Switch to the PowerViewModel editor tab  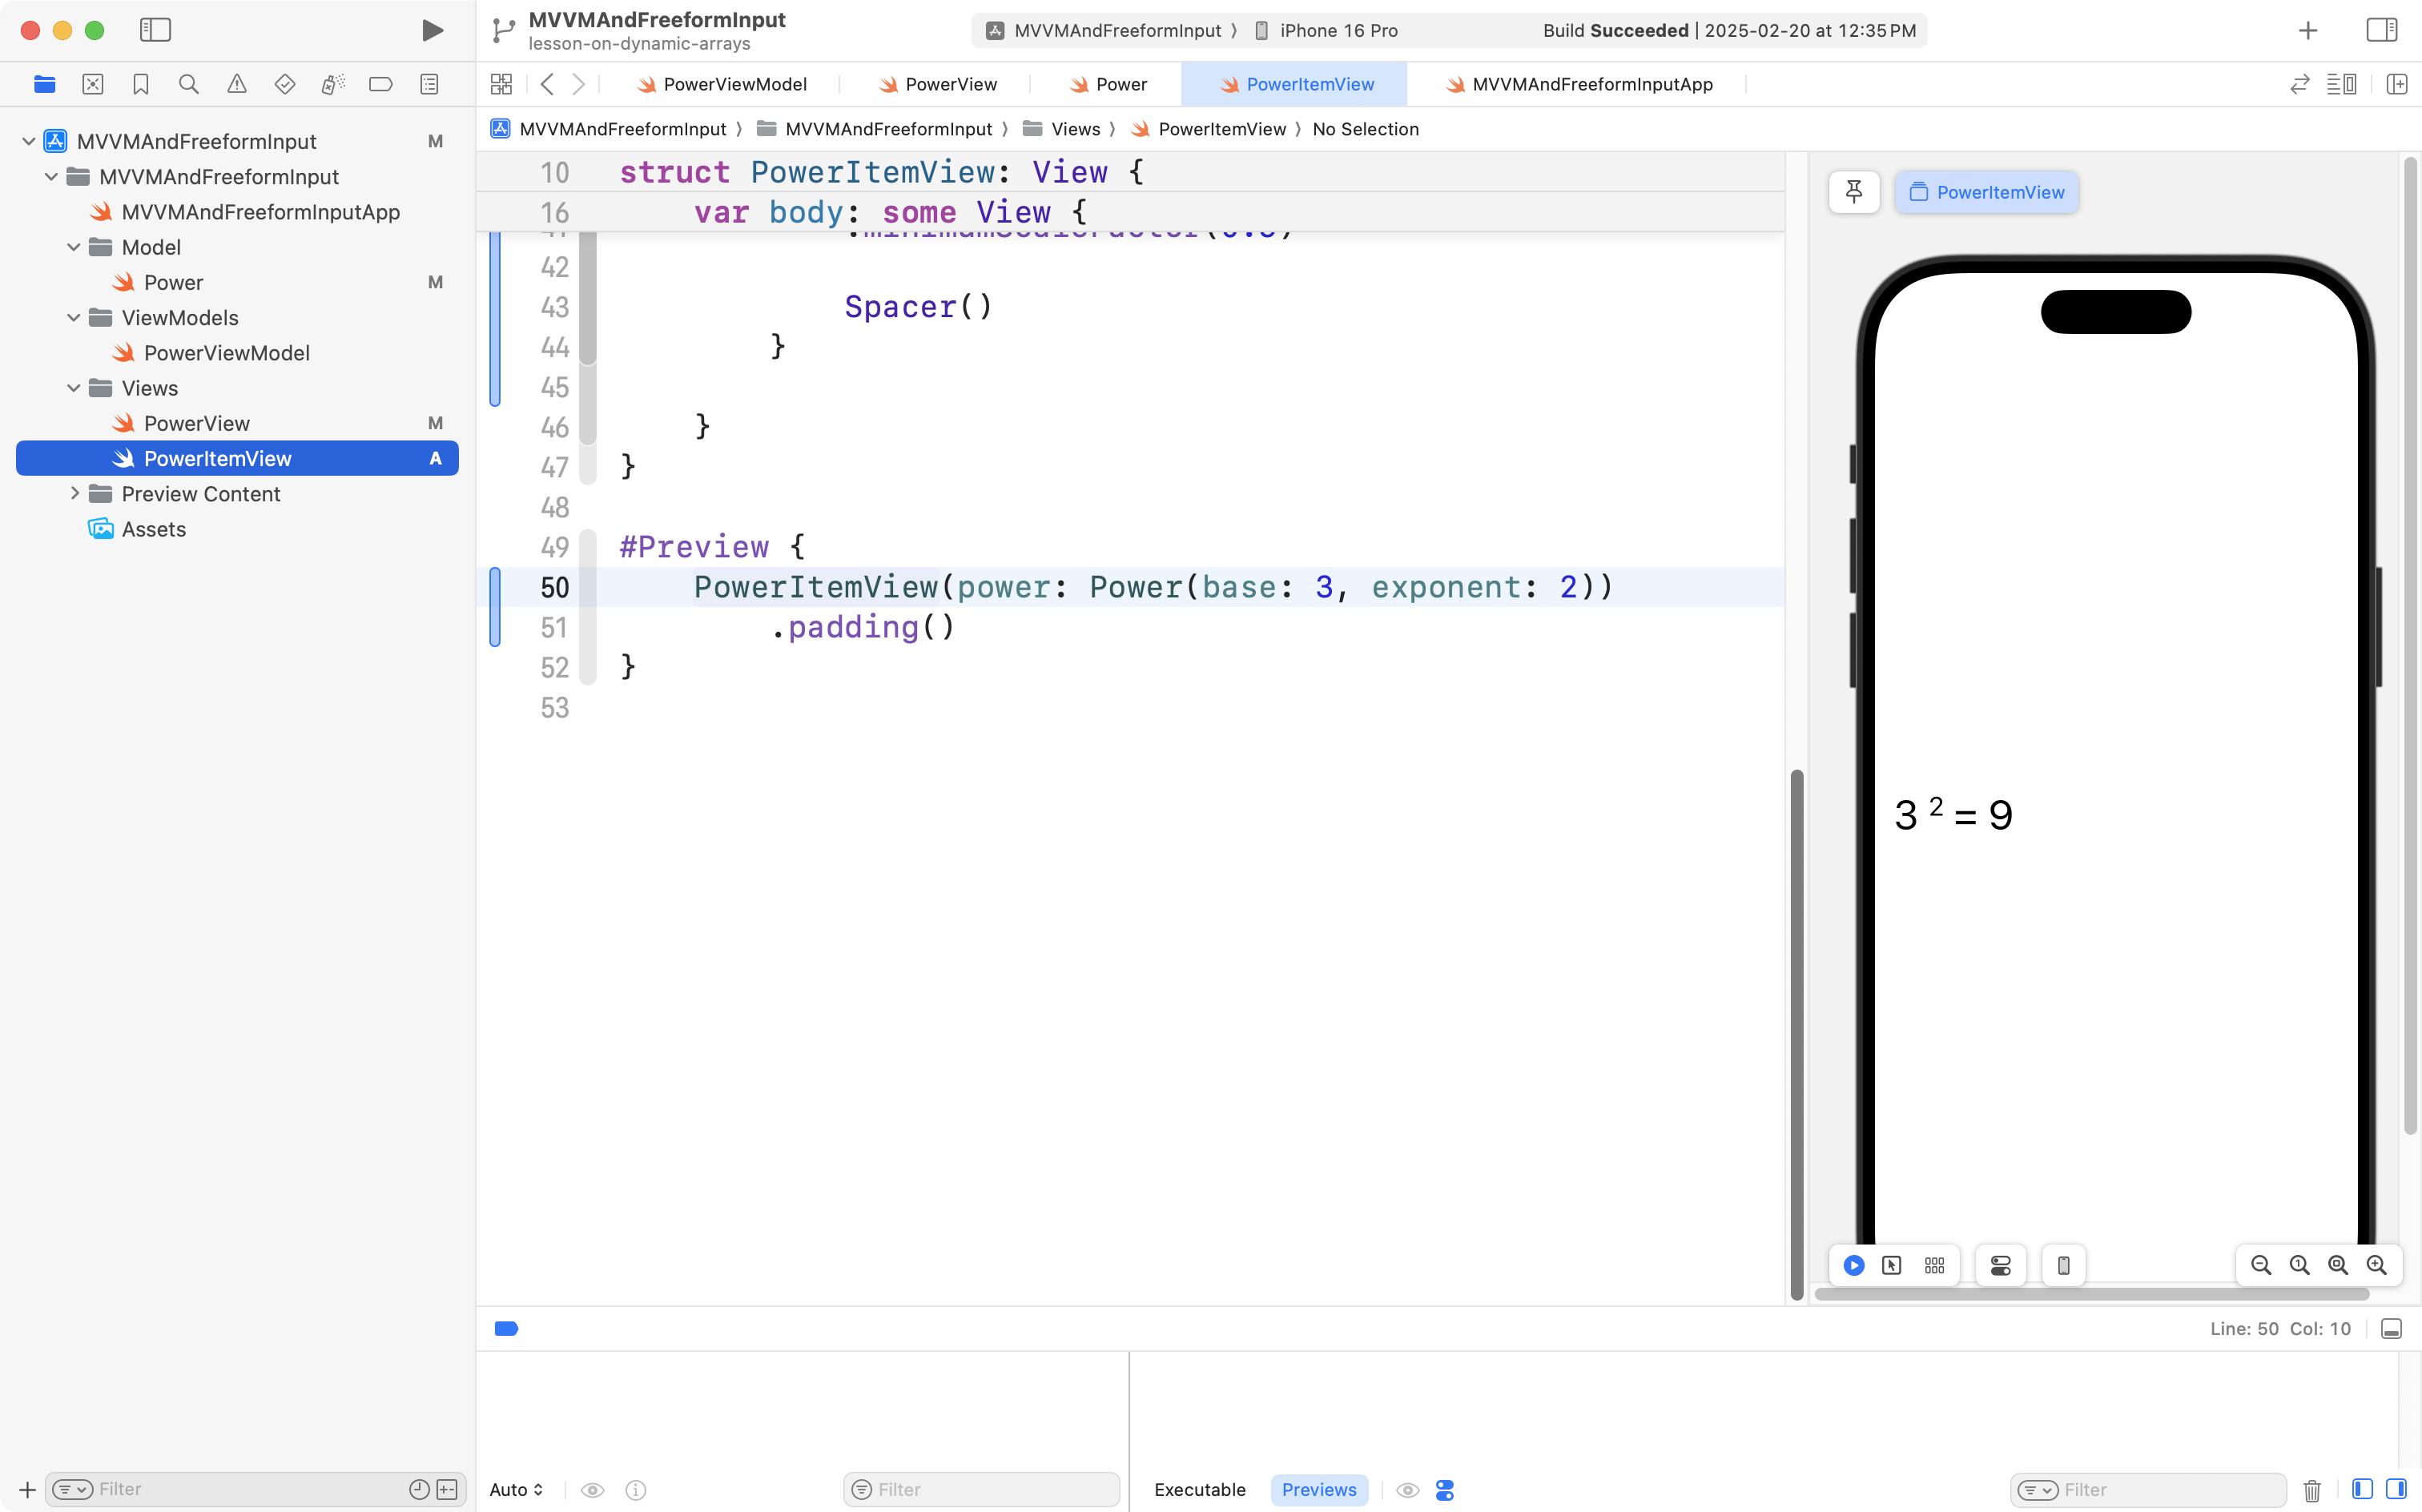tap(722, 85)
